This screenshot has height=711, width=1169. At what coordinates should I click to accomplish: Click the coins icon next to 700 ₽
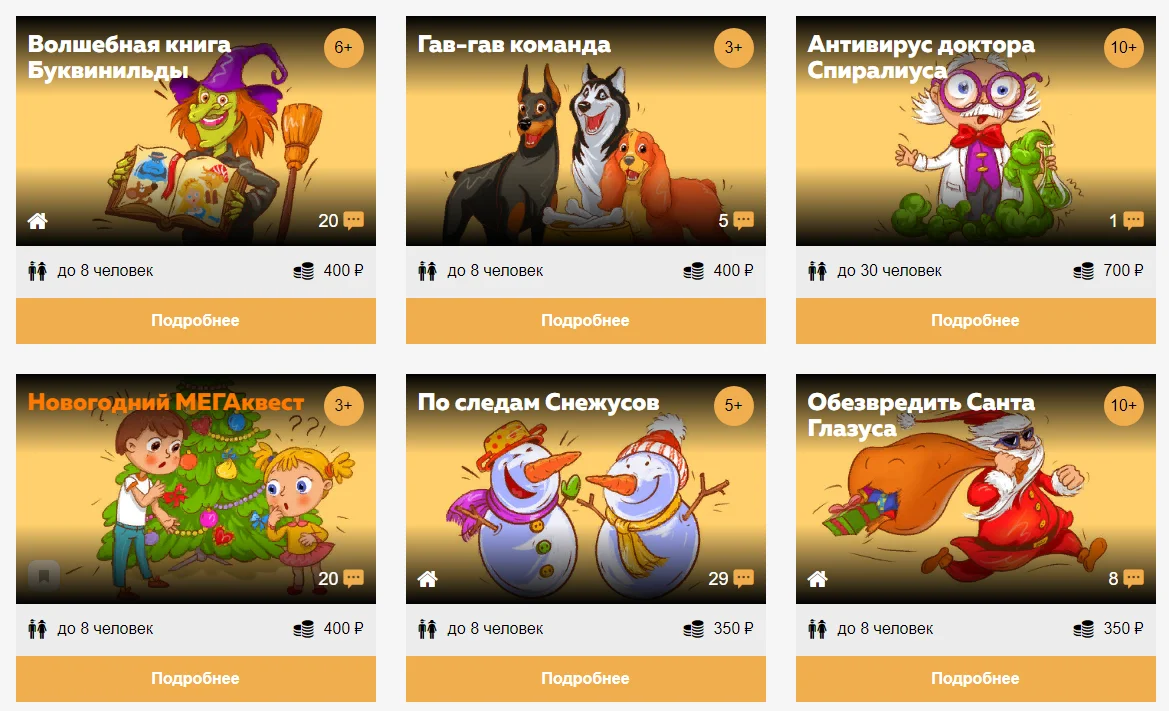point(1083,271)
